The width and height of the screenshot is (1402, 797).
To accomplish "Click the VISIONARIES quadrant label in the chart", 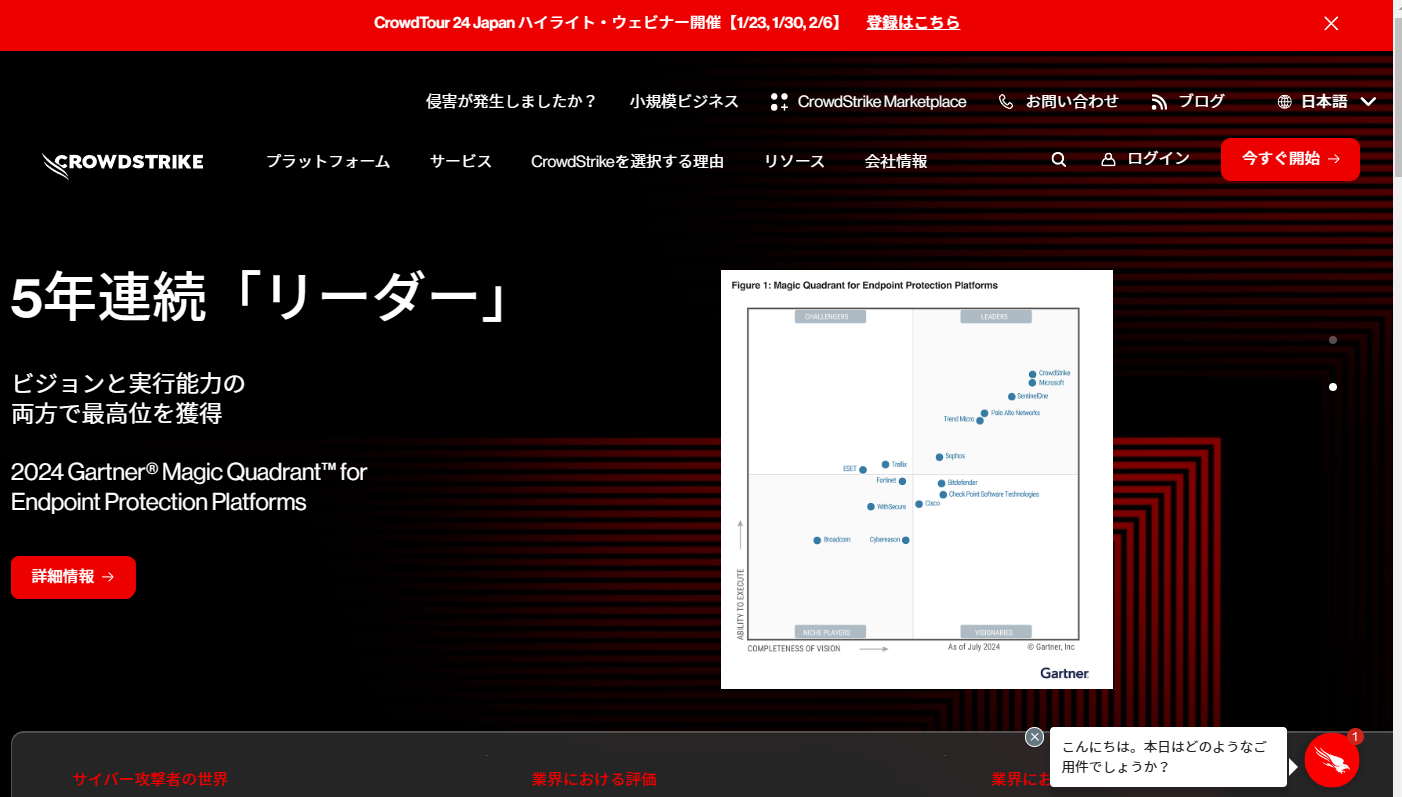I will pos(994,632).
